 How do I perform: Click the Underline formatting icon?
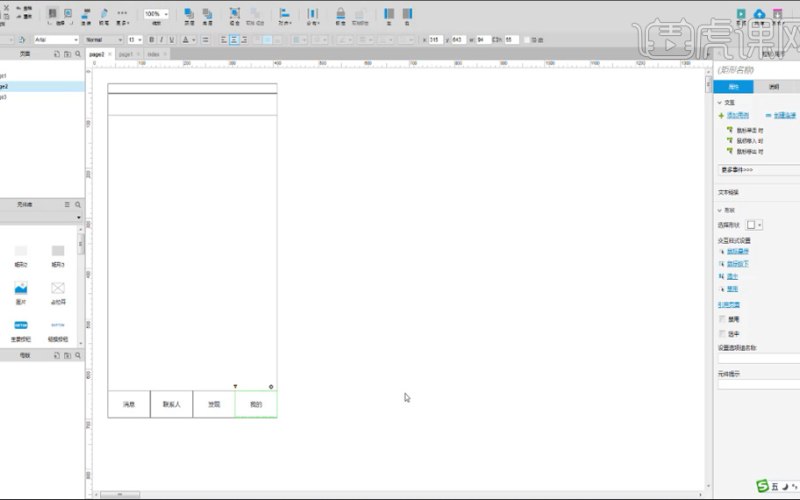click(172, 40)
